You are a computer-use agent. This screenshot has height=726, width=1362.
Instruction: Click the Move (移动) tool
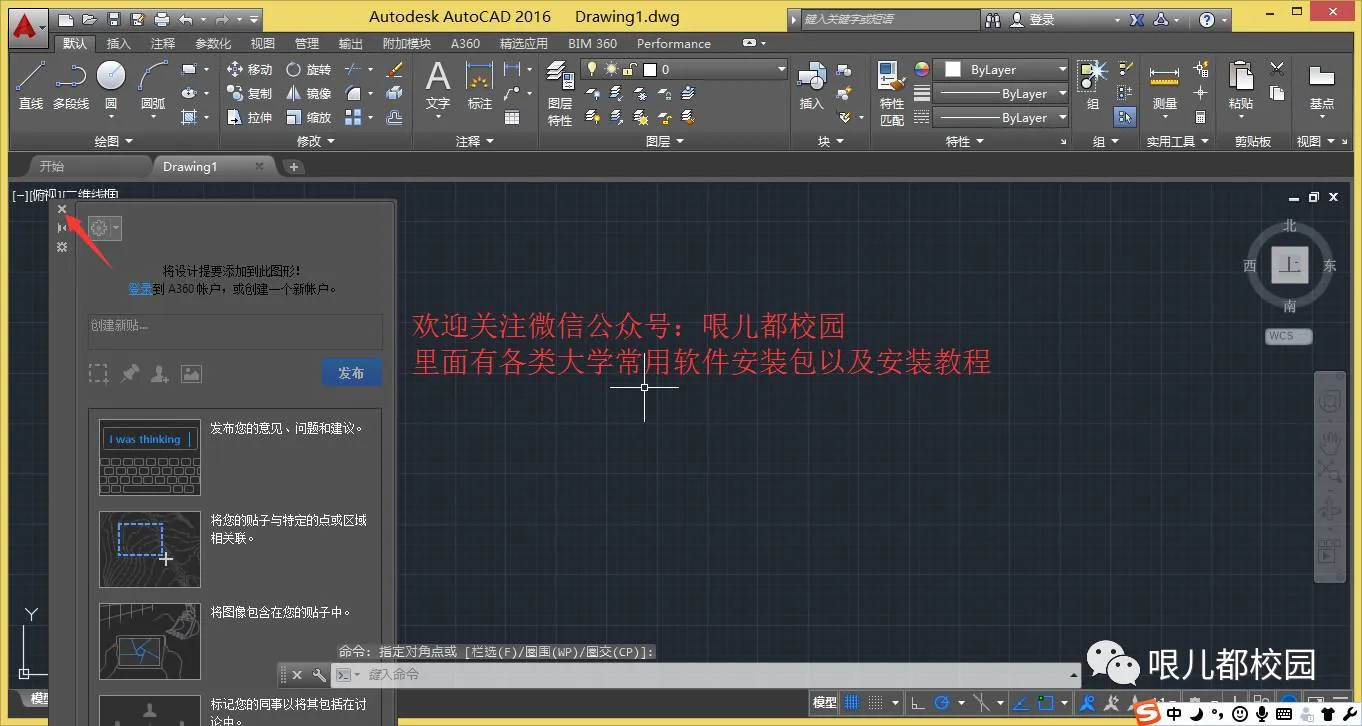coord(249,69)
